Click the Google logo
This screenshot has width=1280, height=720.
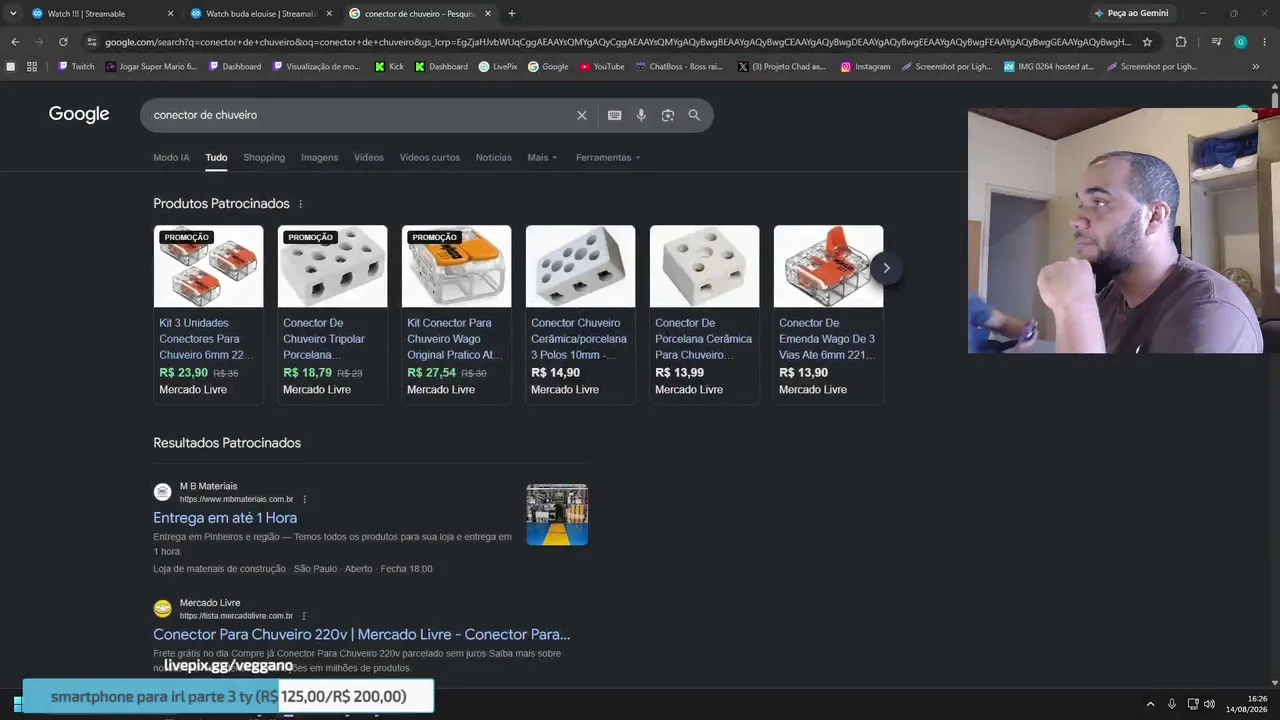pyautogui.click(x=79, y=114)
